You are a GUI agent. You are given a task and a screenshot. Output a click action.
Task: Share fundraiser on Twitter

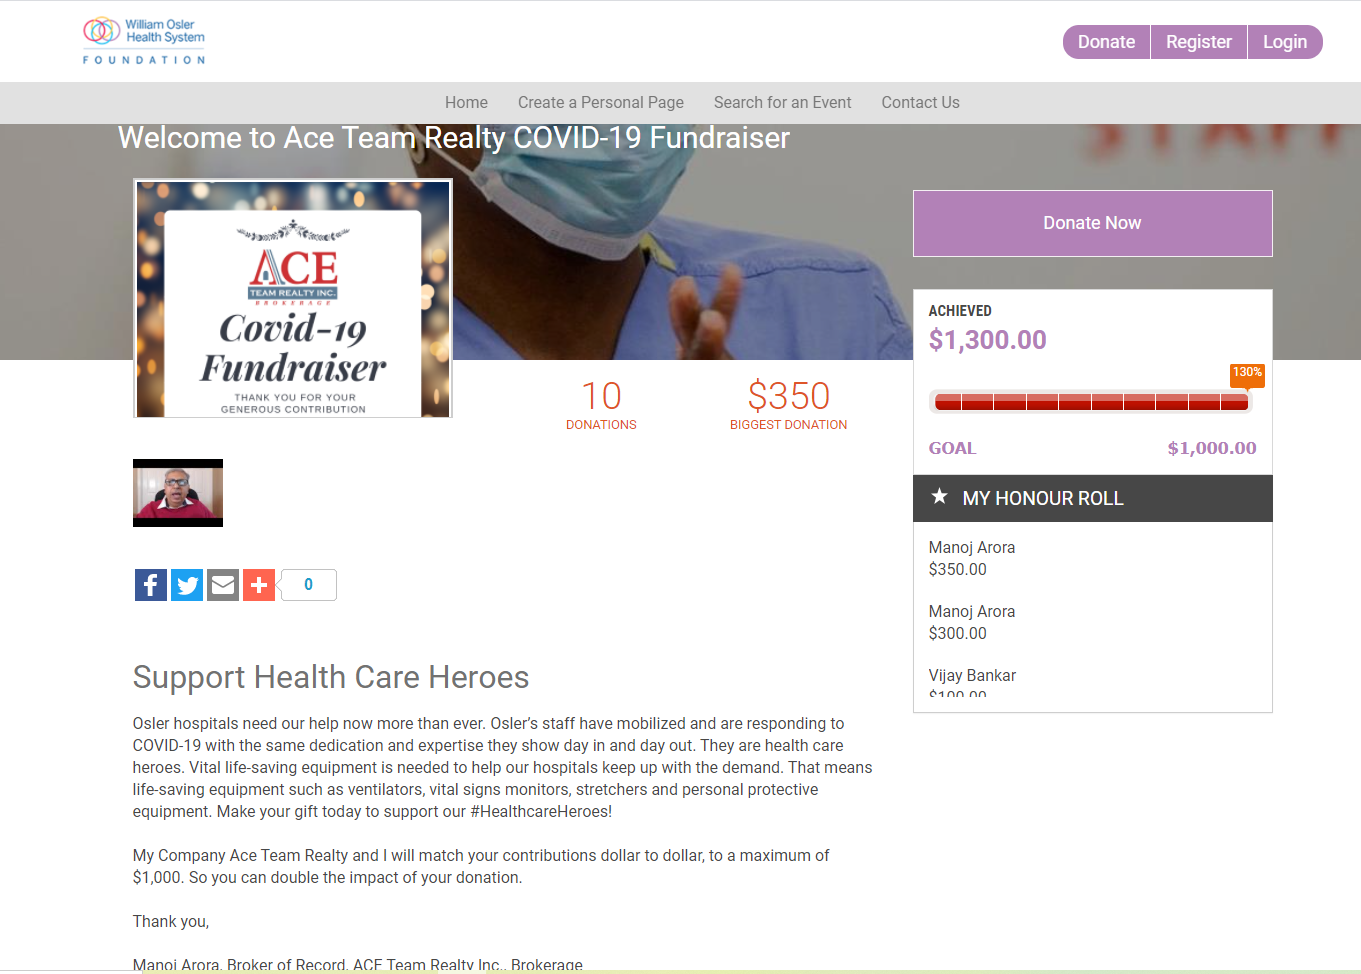coord(187,585)
